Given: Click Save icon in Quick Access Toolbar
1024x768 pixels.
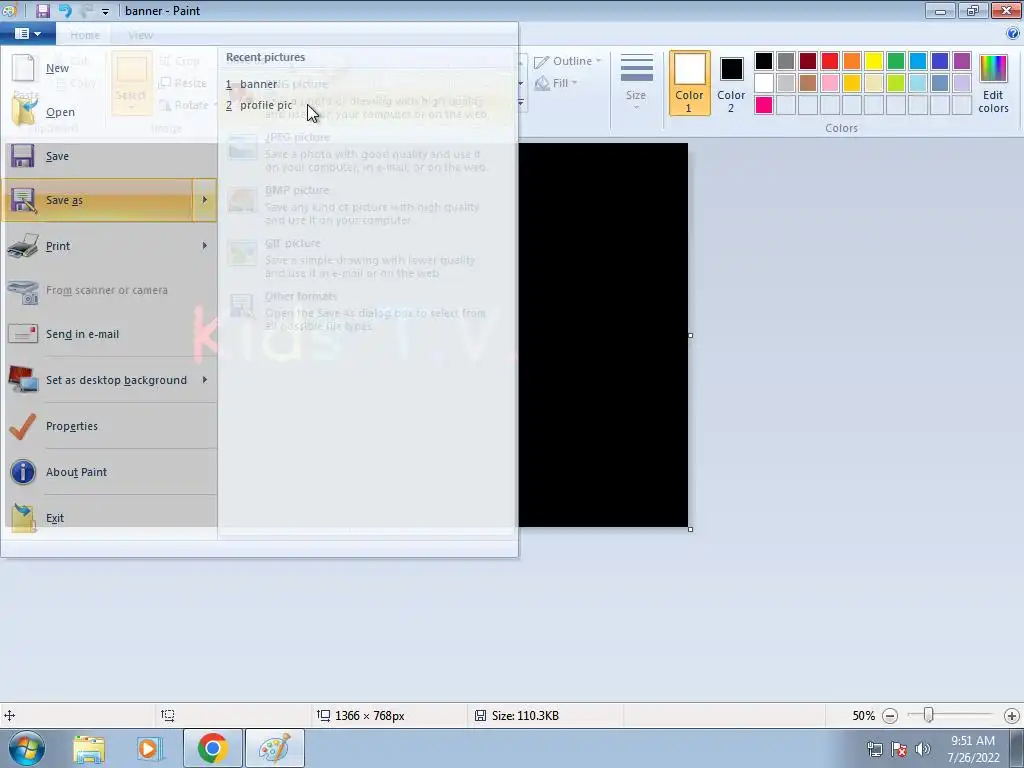Looking at the screenshot, I should coord(43,10).
